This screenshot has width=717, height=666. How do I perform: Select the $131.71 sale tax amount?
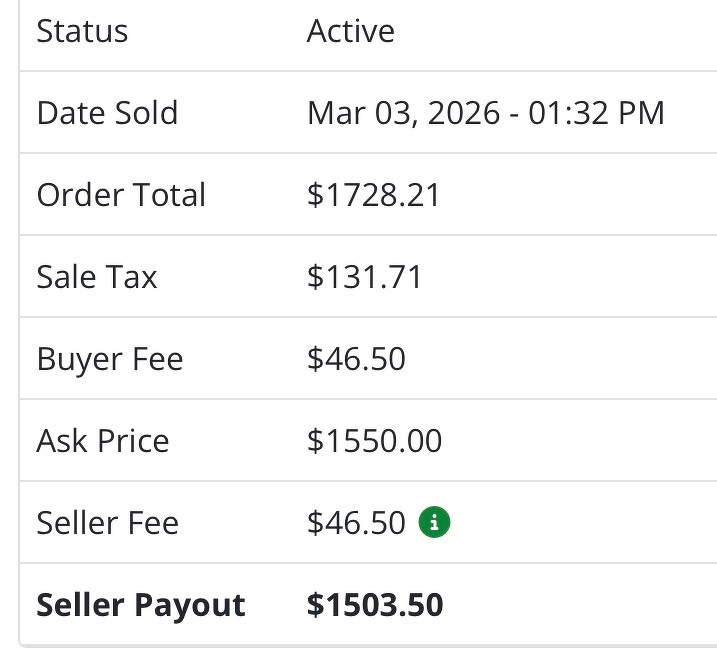pyautogui.click(x=364, y=277)
